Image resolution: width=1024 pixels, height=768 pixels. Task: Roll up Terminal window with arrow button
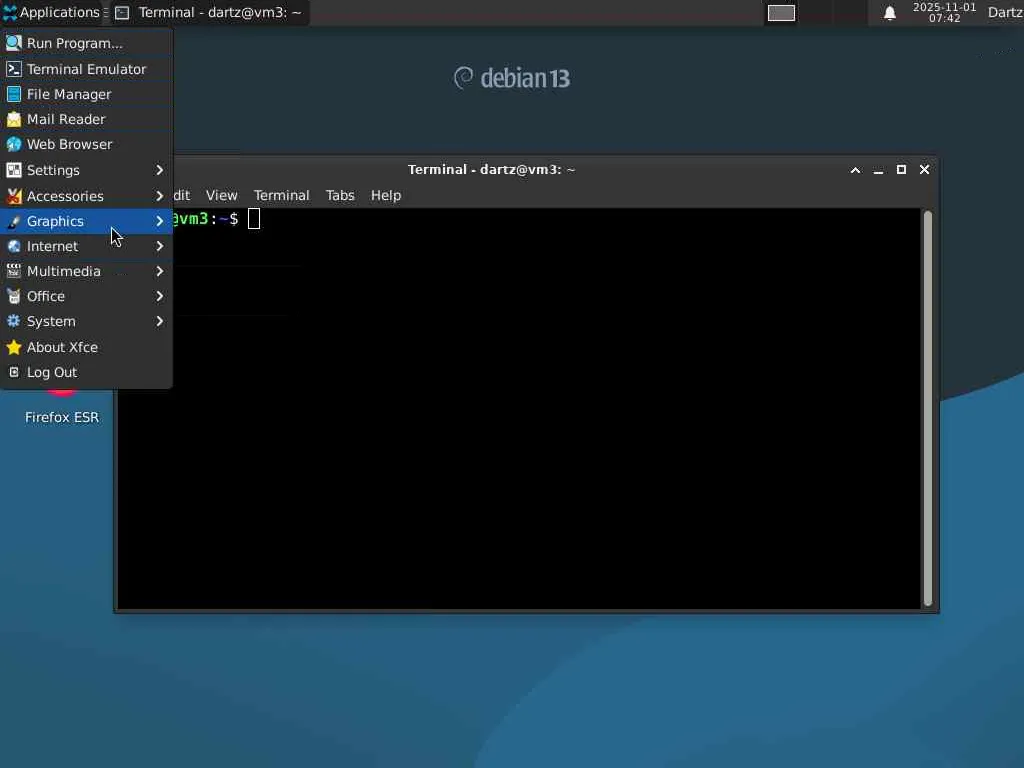[855, 170]
